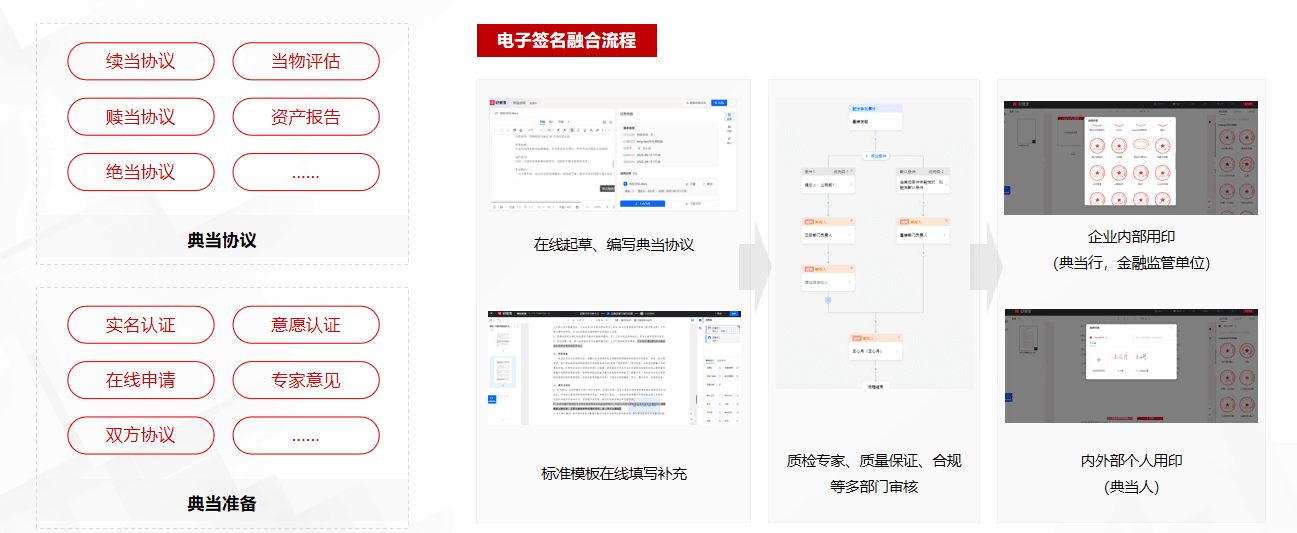Click the 专家意见 pill
This screenshot has height=533, width=1297.
click(x=306, y=380)
